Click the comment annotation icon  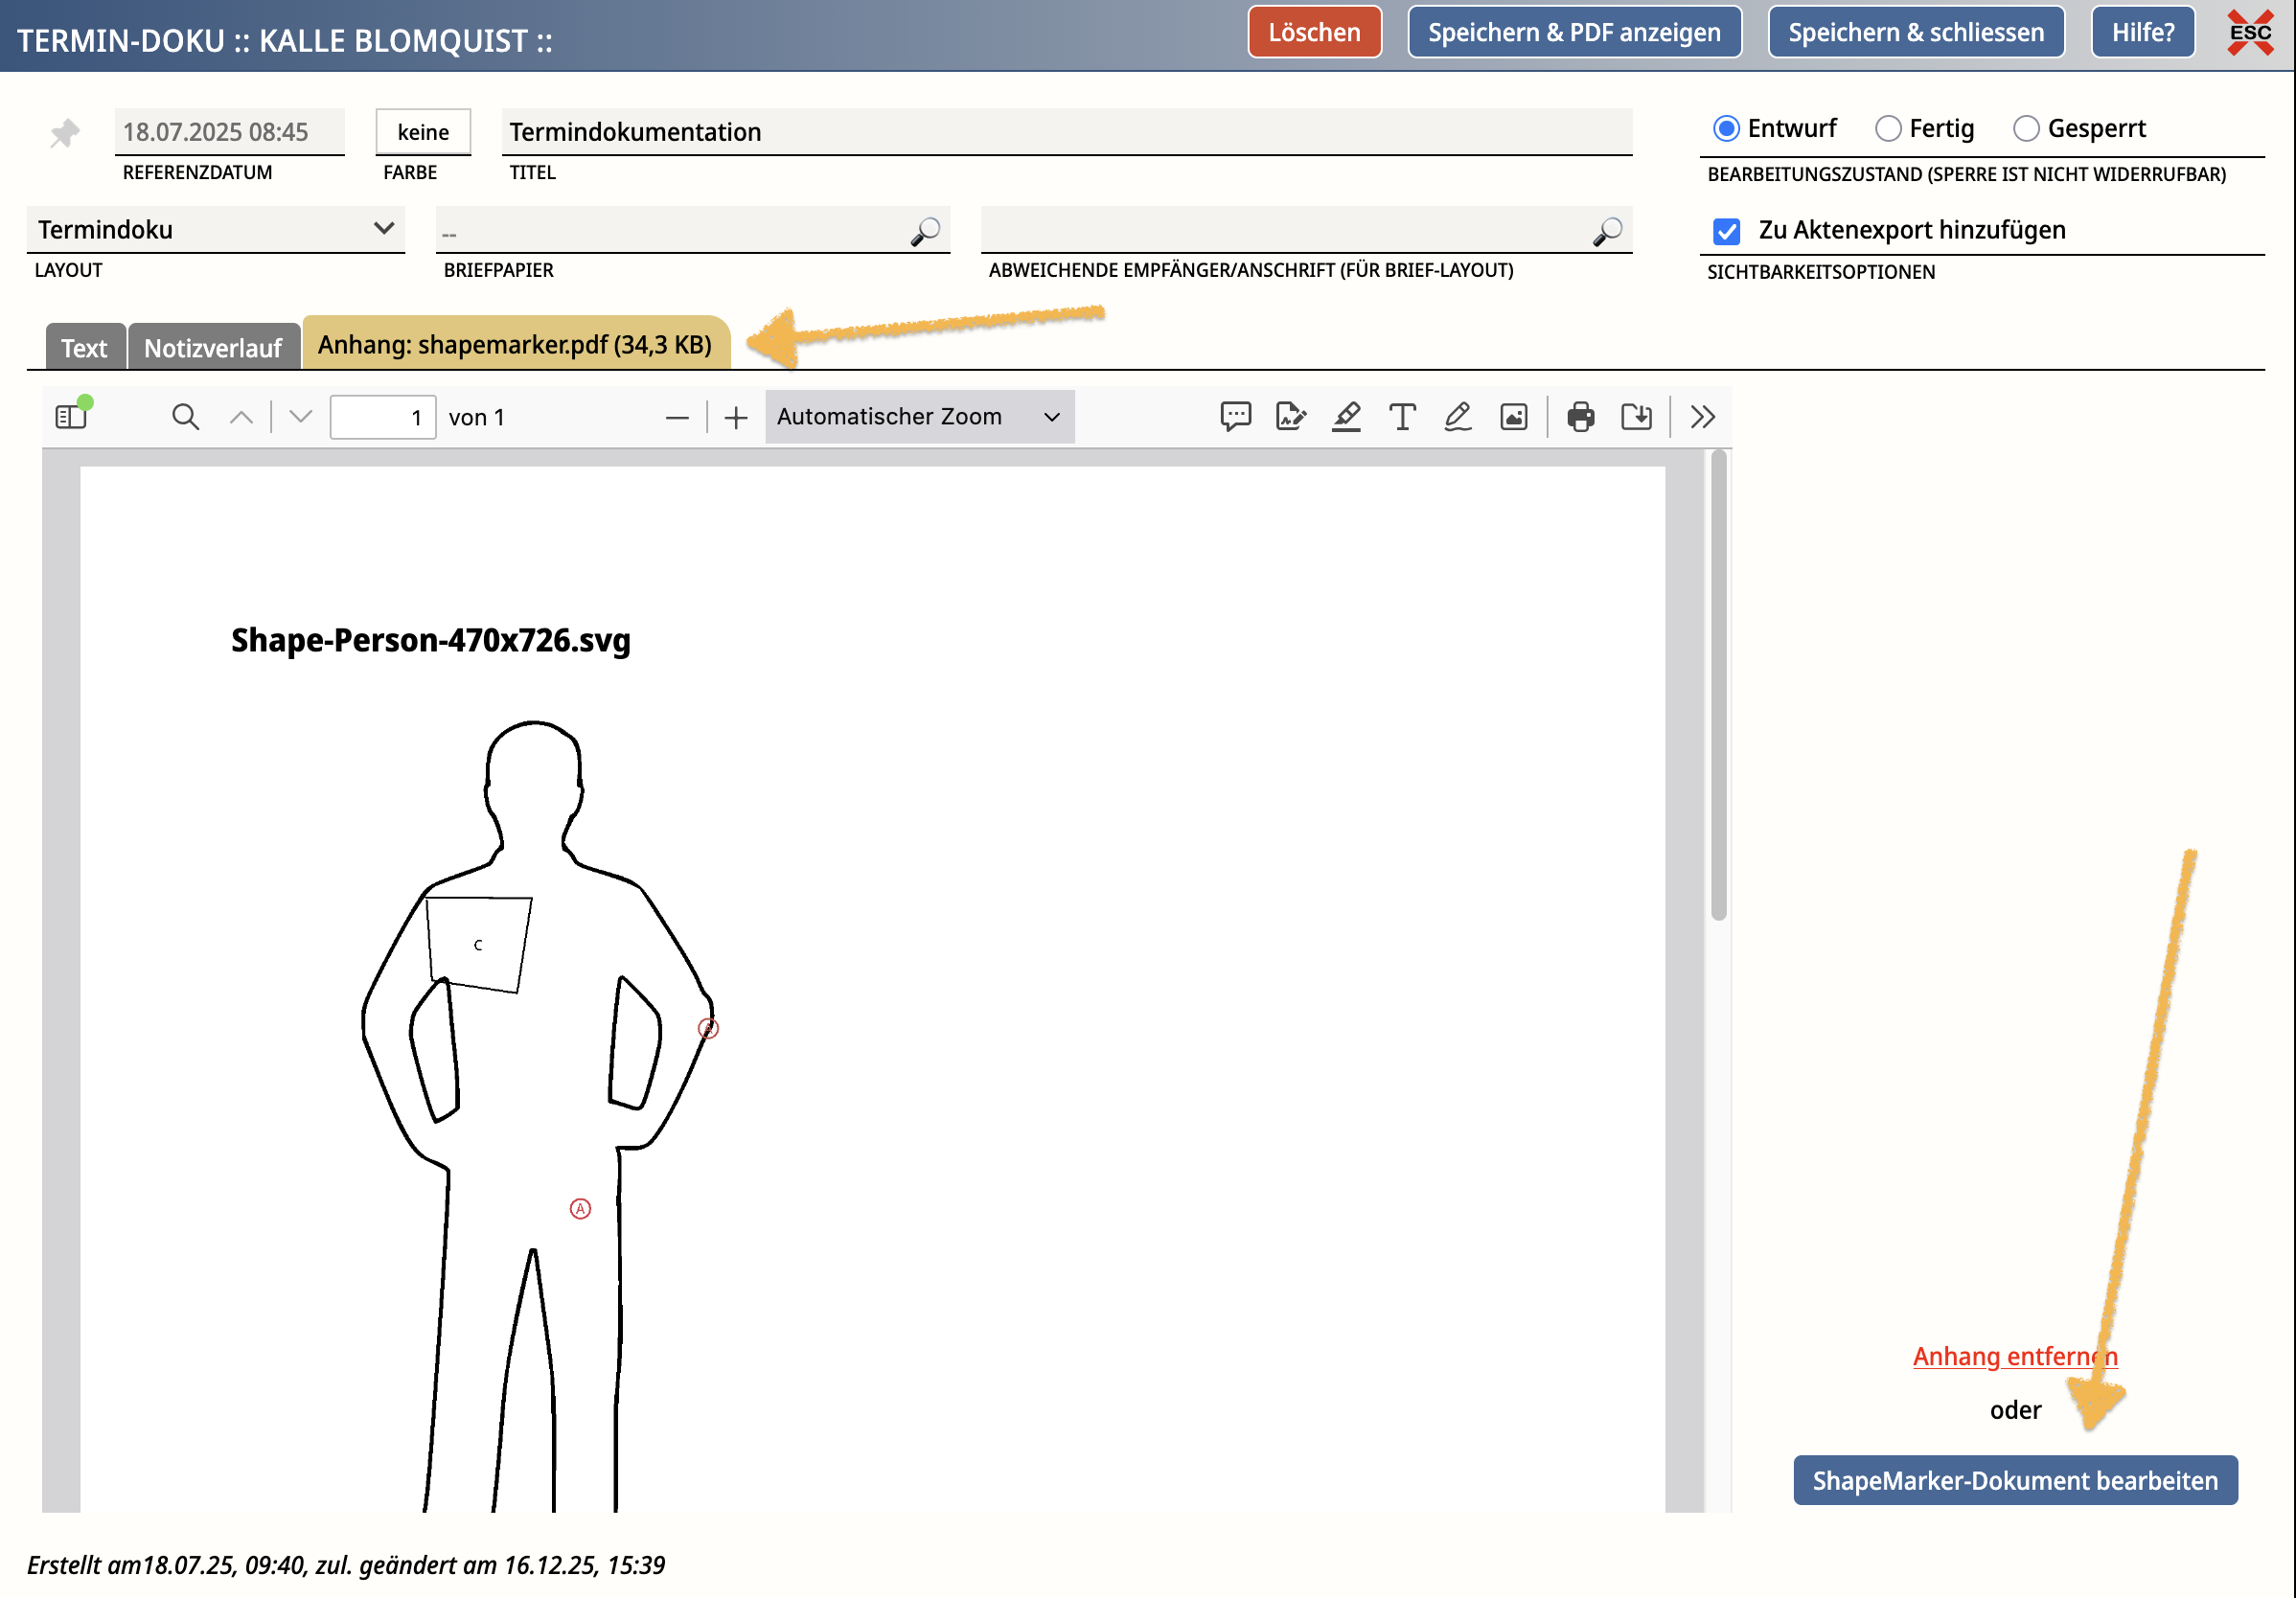[1235, 416]
